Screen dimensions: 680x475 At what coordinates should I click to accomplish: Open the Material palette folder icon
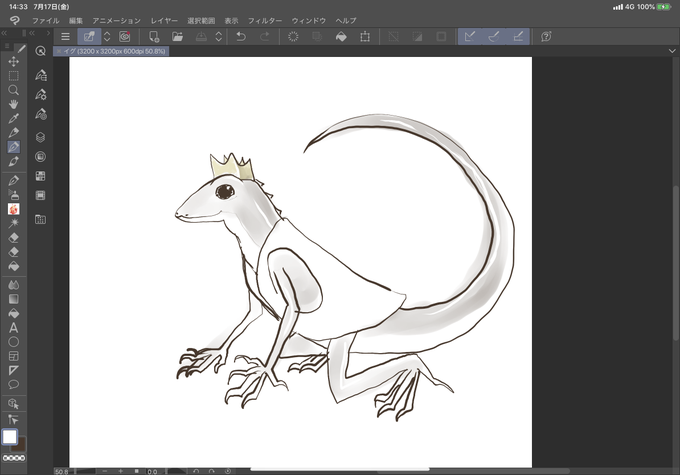[40, 219]
